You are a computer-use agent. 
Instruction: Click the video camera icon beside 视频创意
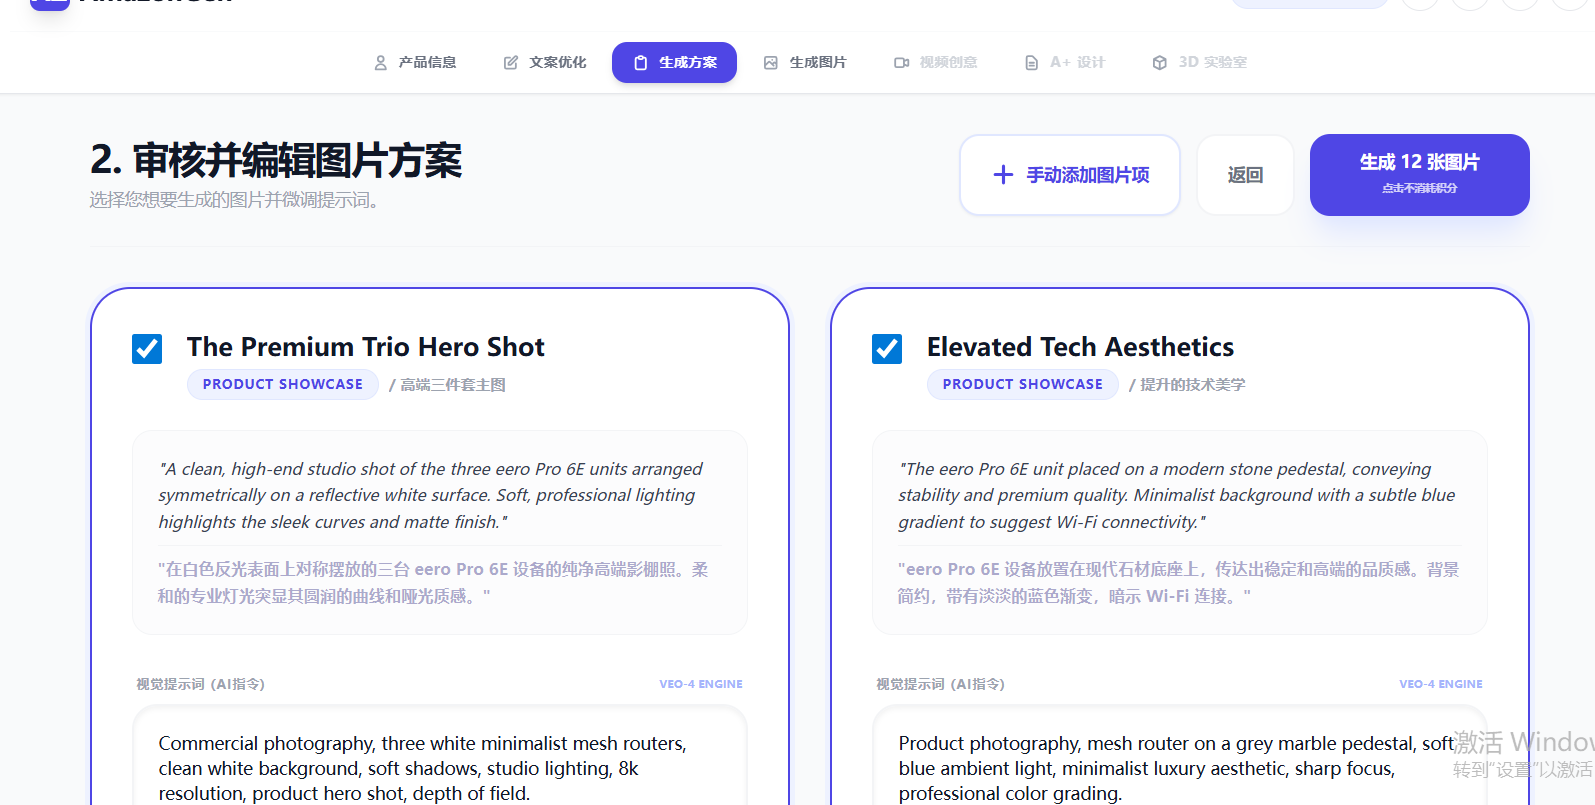point(901,63)
